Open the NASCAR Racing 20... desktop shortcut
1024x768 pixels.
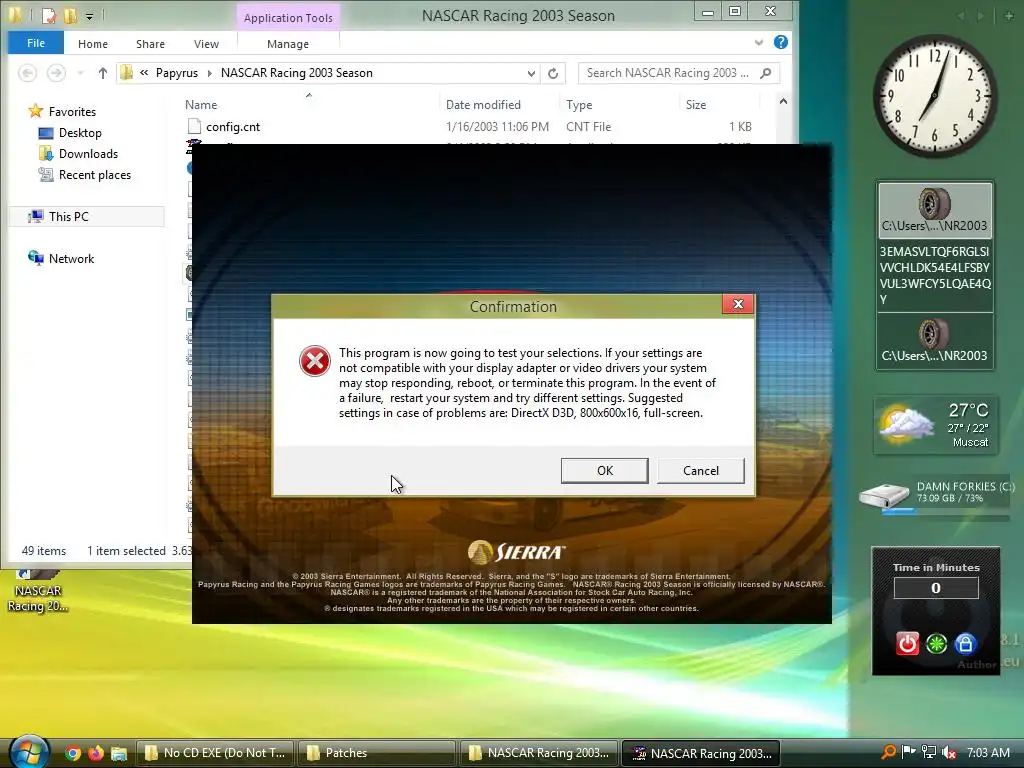(38, 590)
